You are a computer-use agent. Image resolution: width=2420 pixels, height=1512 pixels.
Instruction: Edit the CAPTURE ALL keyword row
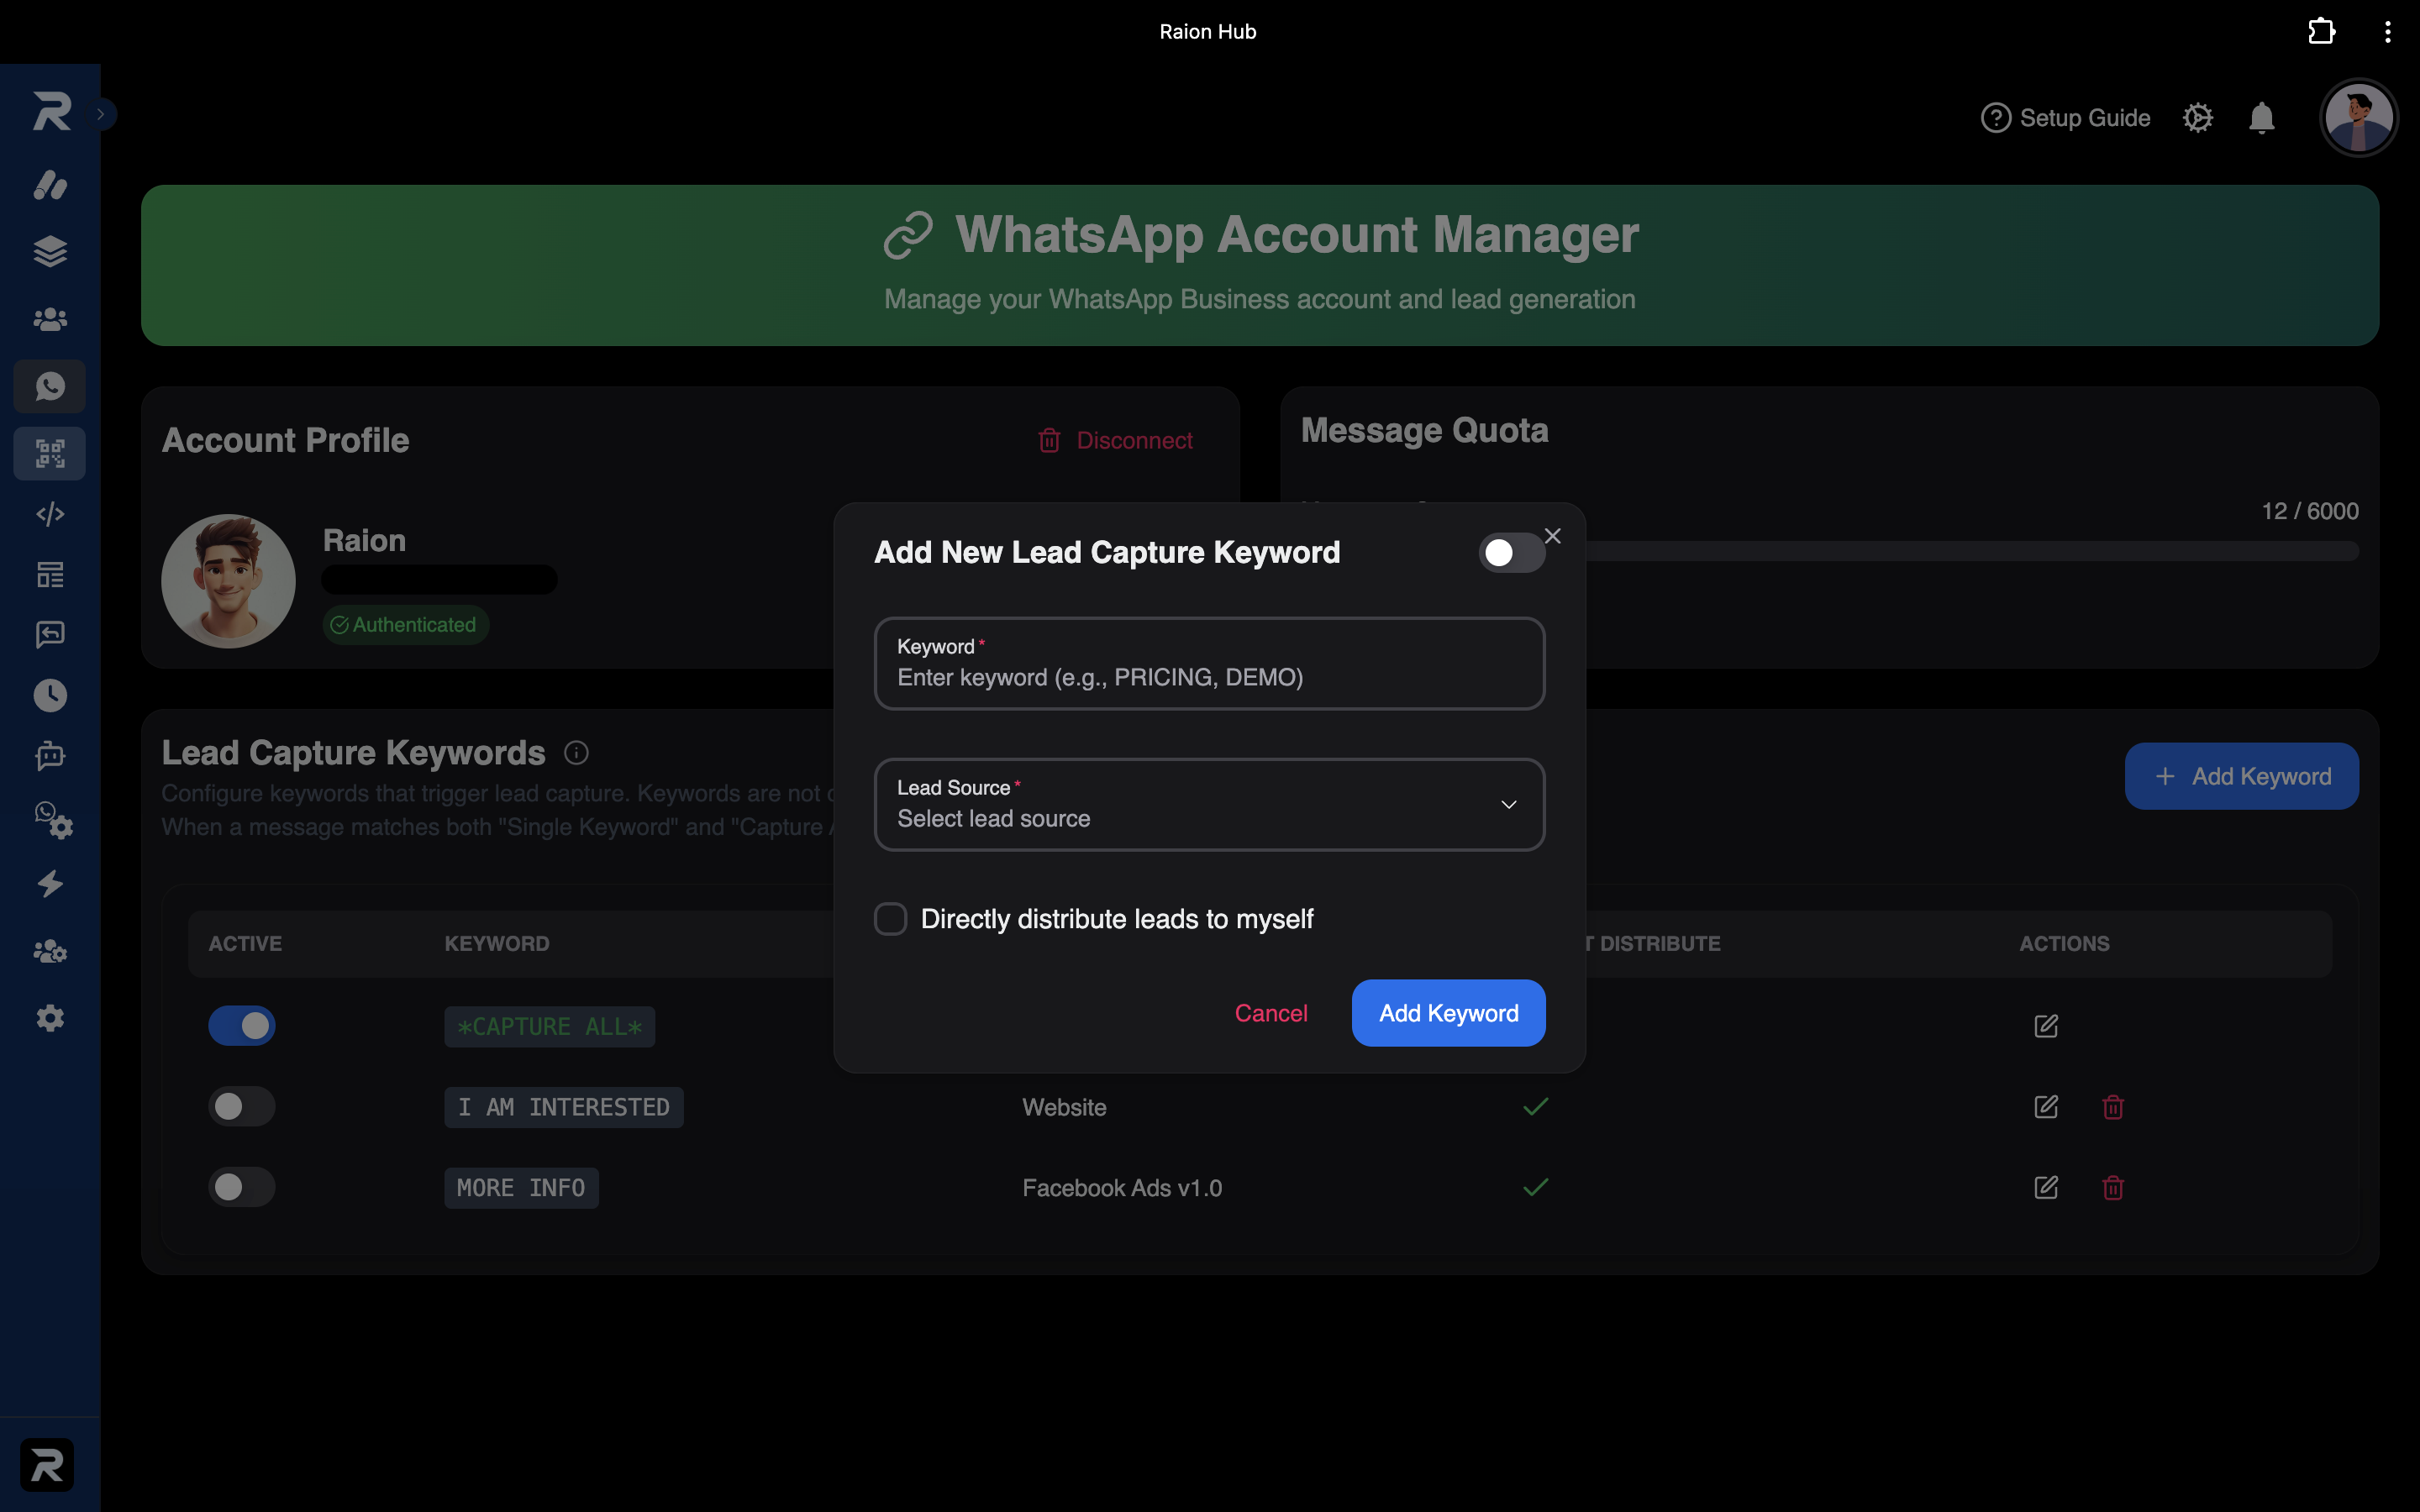pyautogui.click(x=2046, y=1026)
